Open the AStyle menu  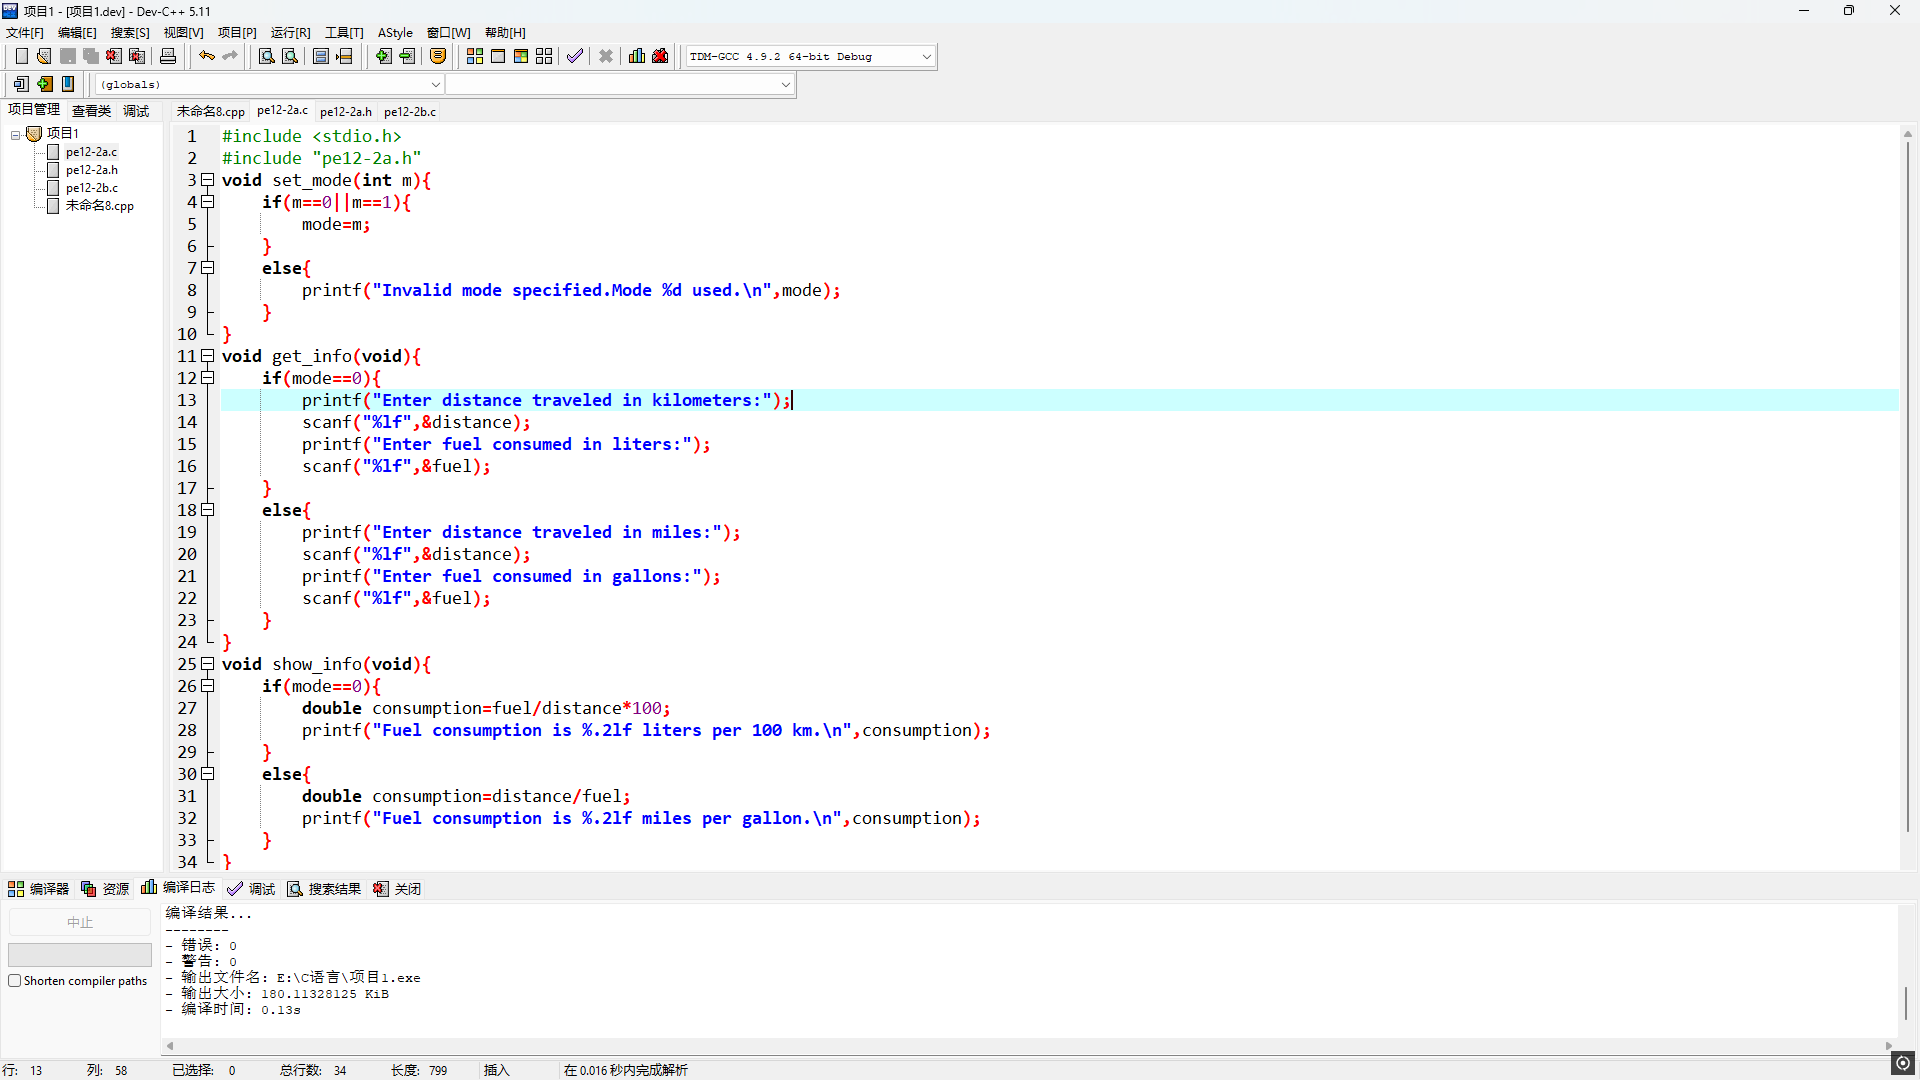point(395,33)
